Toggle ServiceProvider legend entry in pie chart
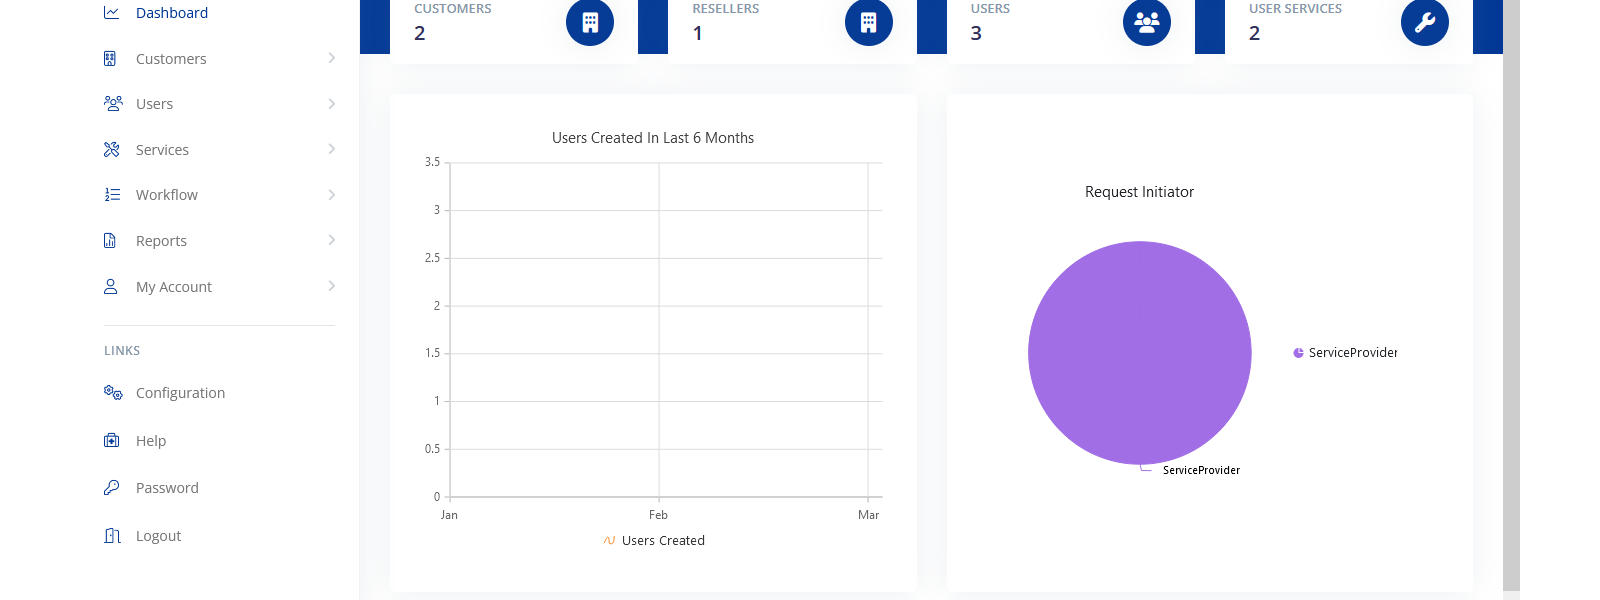Screen dimensions: 1600x600 [1345, 353]
